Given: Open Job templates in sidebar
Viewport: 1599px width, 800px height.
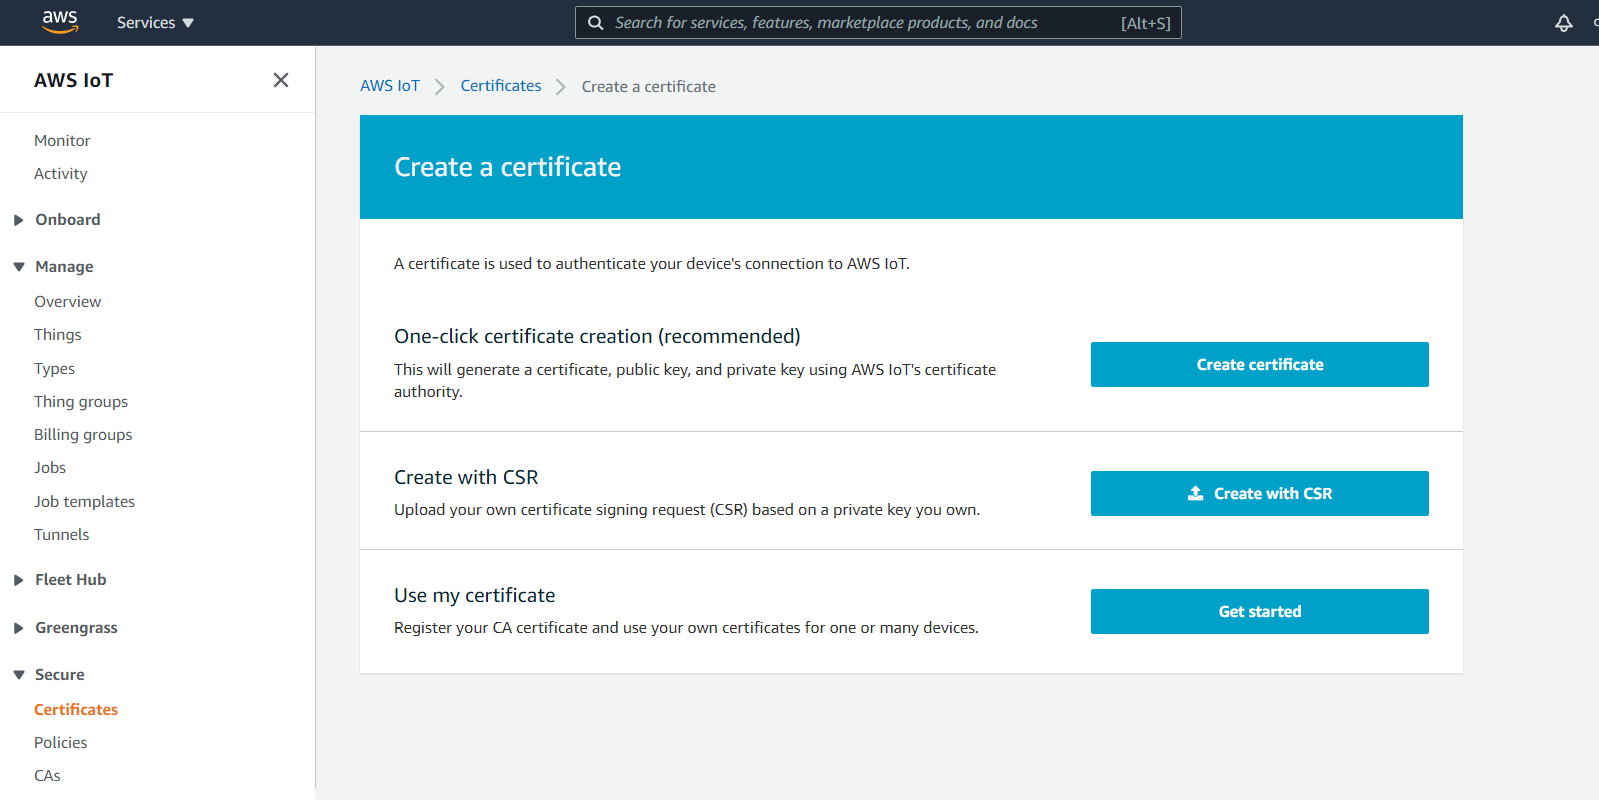Looking at the screenshot, I should coord(85,502).
